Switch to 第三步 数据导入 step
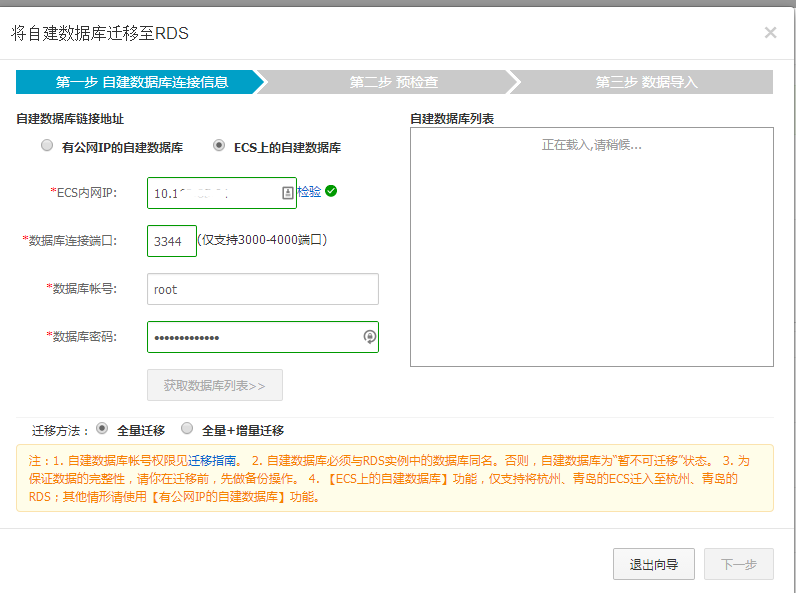Image resolution: width=796 pixels, height=593 pixels. [x=646, y=82]
